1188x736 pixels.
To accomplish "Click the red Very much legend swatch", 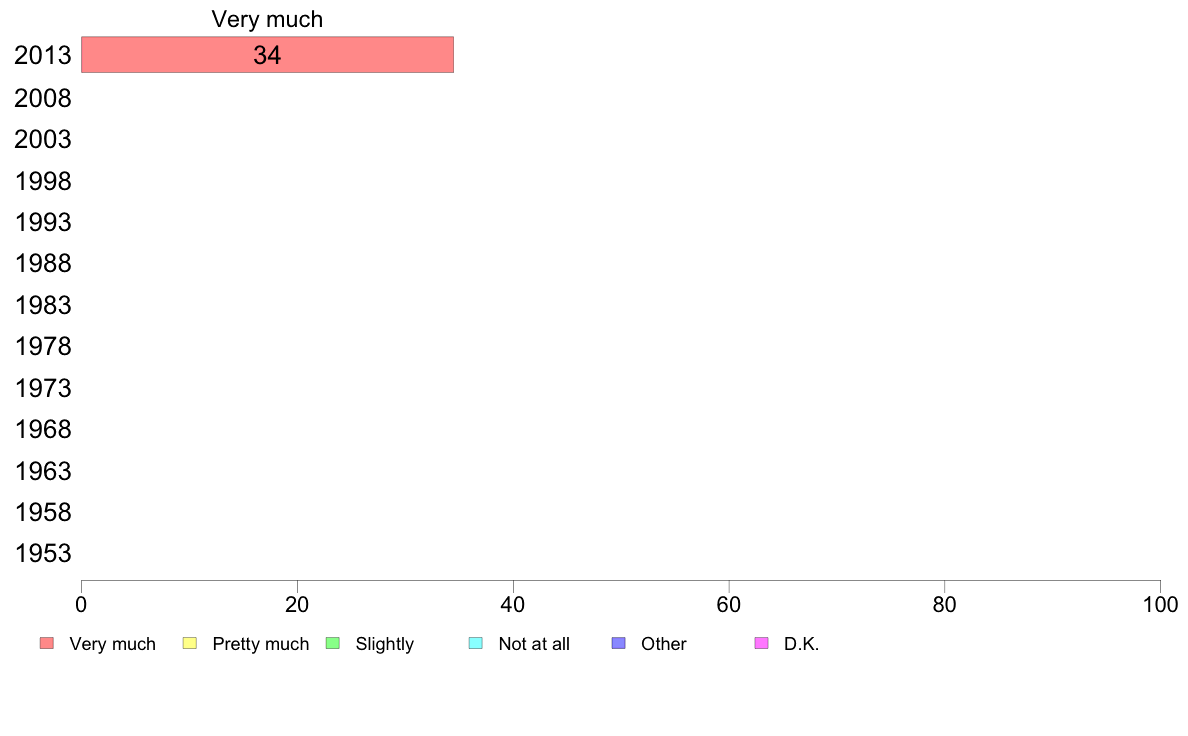I will pos(47,643).
